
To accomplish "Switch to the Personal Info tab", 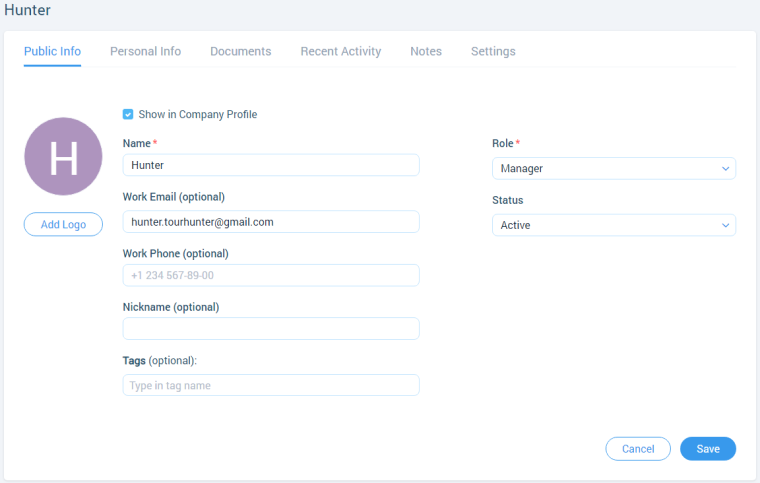I will tap(145, 51).
